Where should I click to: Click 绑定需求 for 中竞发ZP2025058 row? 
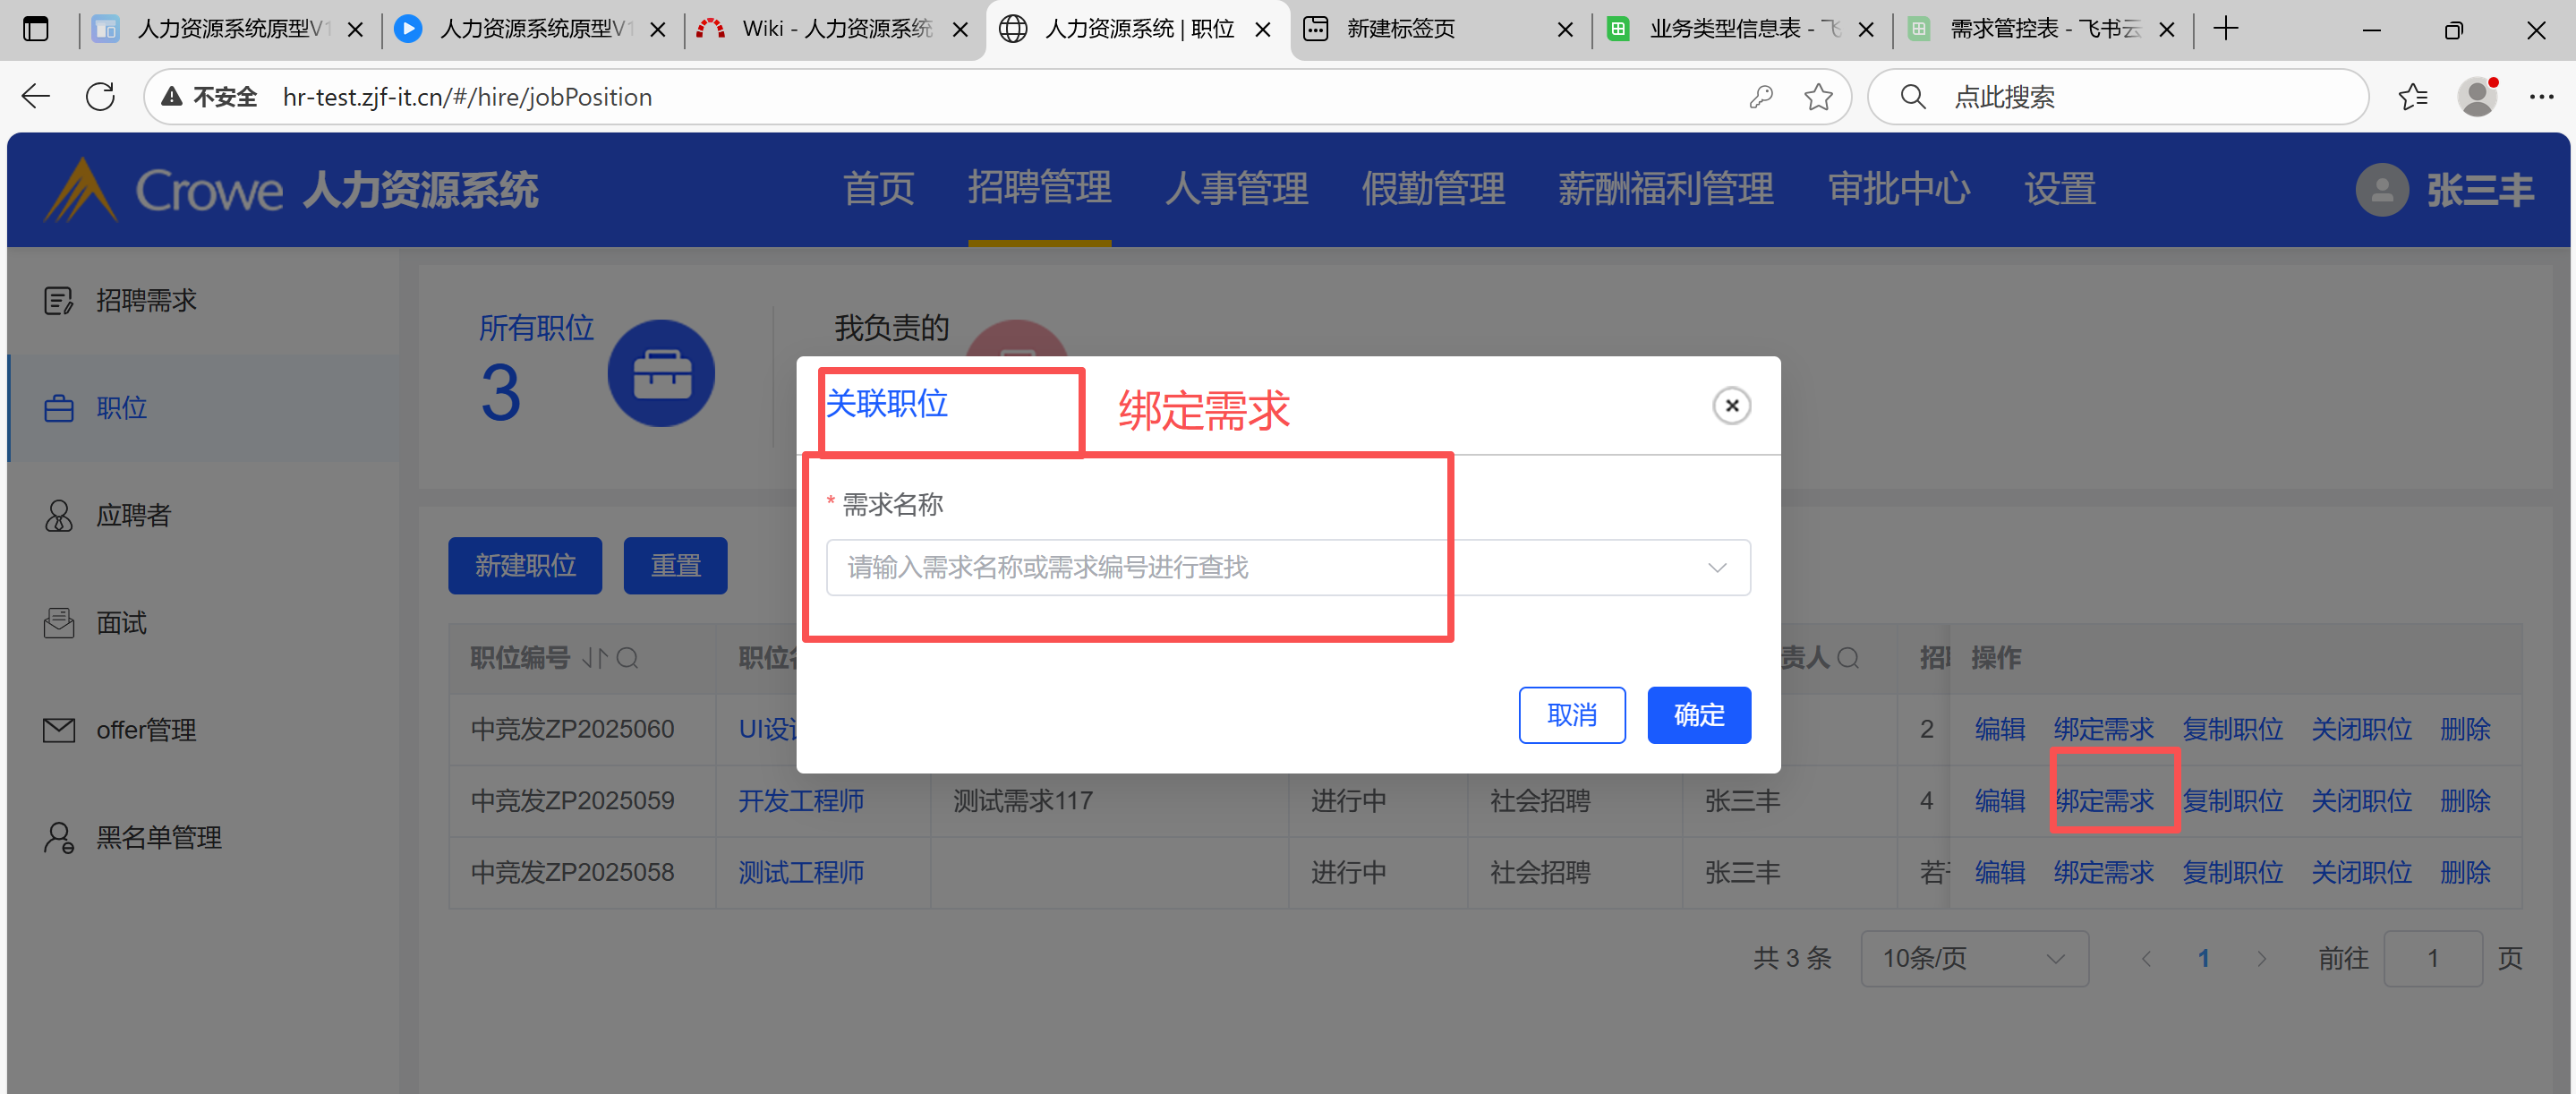2103,872
